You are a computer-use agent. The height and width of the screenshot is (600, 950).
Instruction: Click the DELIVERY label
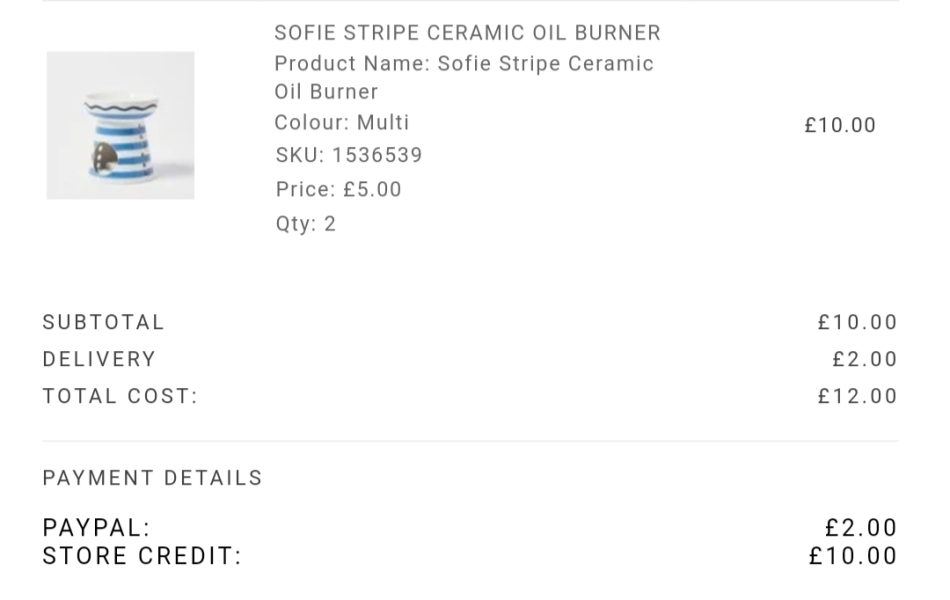point(99,359)
